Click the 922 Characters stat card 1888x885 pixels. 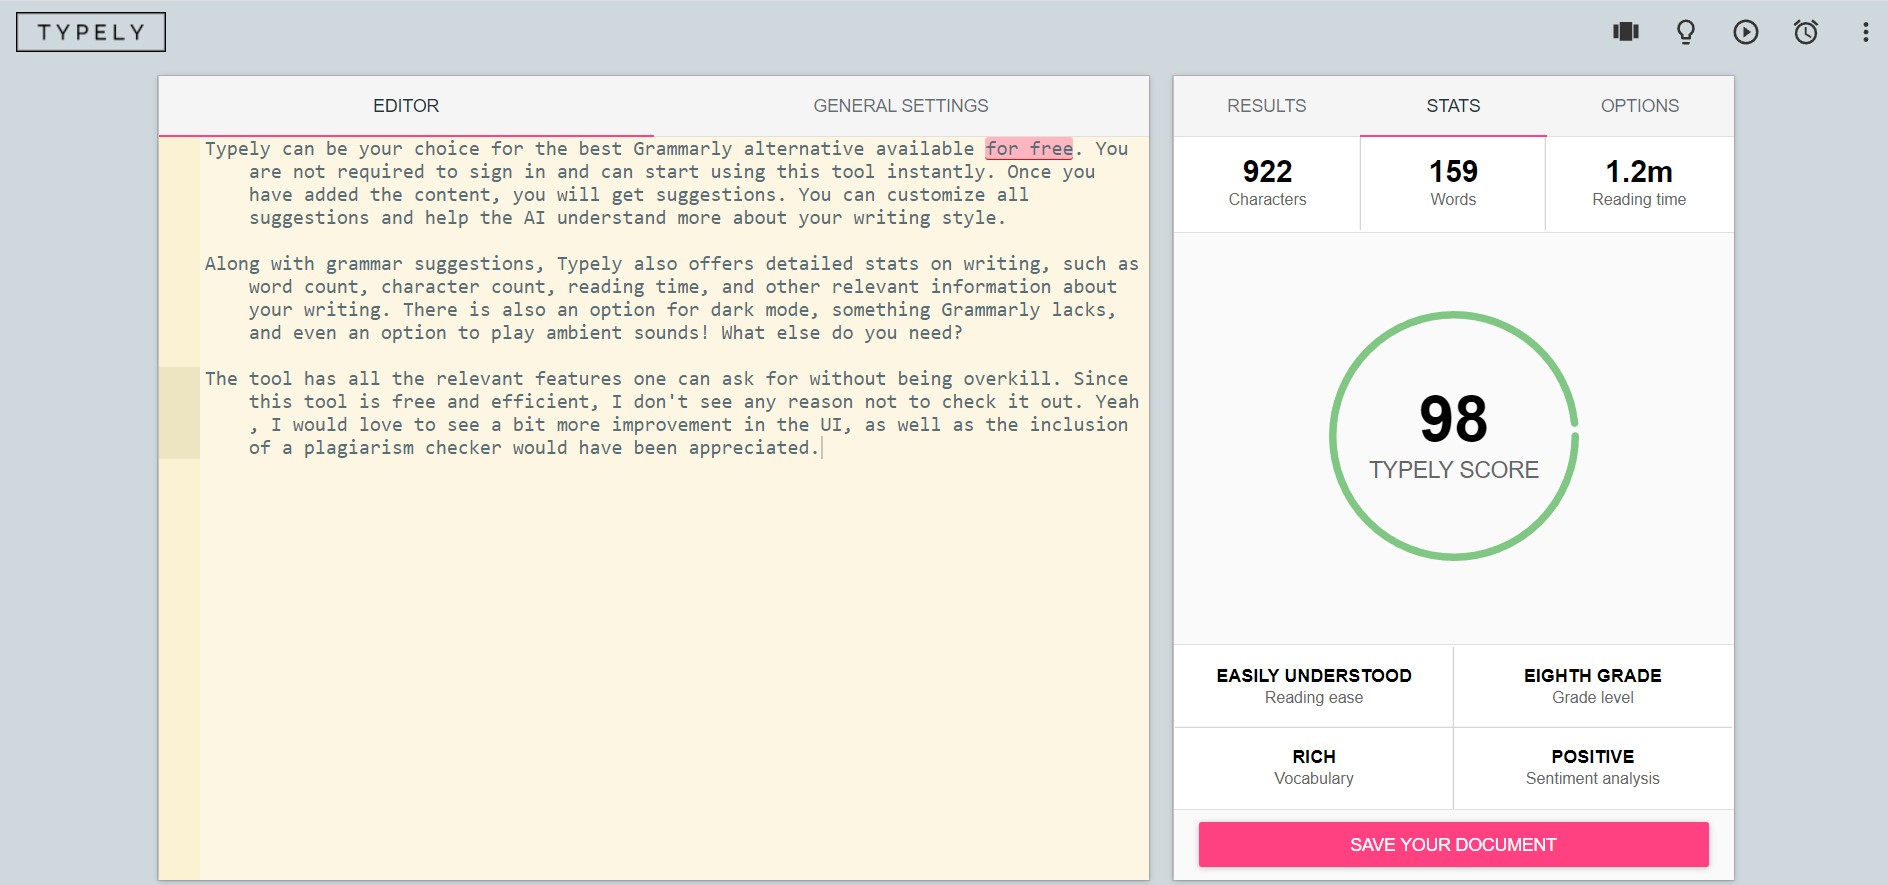[1267, 184]
